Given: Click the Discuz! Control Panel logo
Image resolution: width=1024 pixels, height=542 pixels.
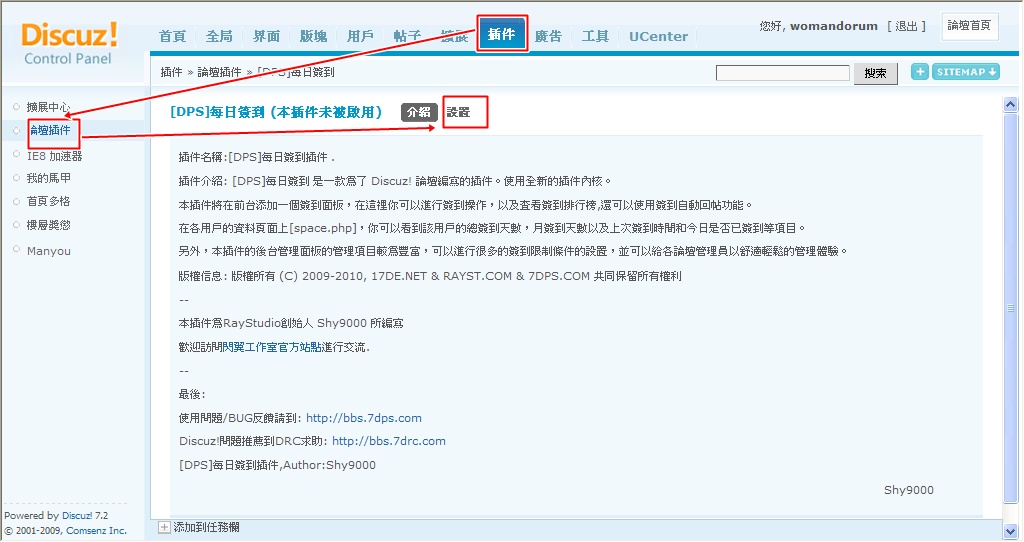Looking at the screenshot, I should click(69, 44).
